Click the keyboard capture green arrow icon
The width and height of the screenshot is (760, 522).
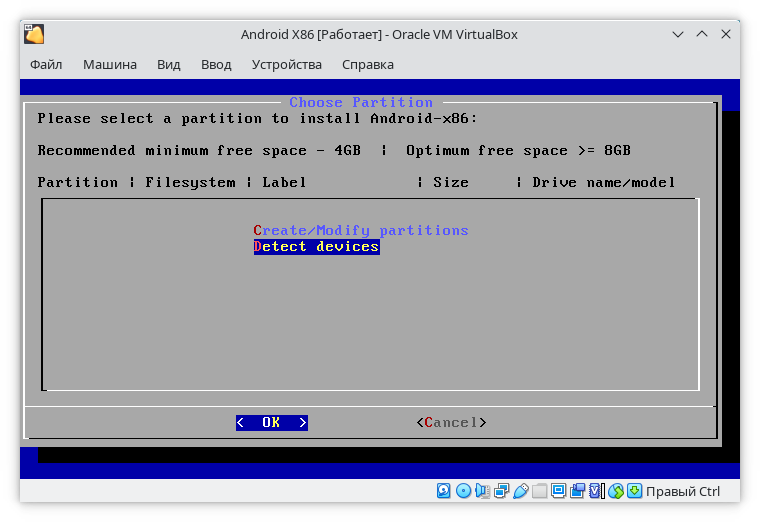[635, 491]
